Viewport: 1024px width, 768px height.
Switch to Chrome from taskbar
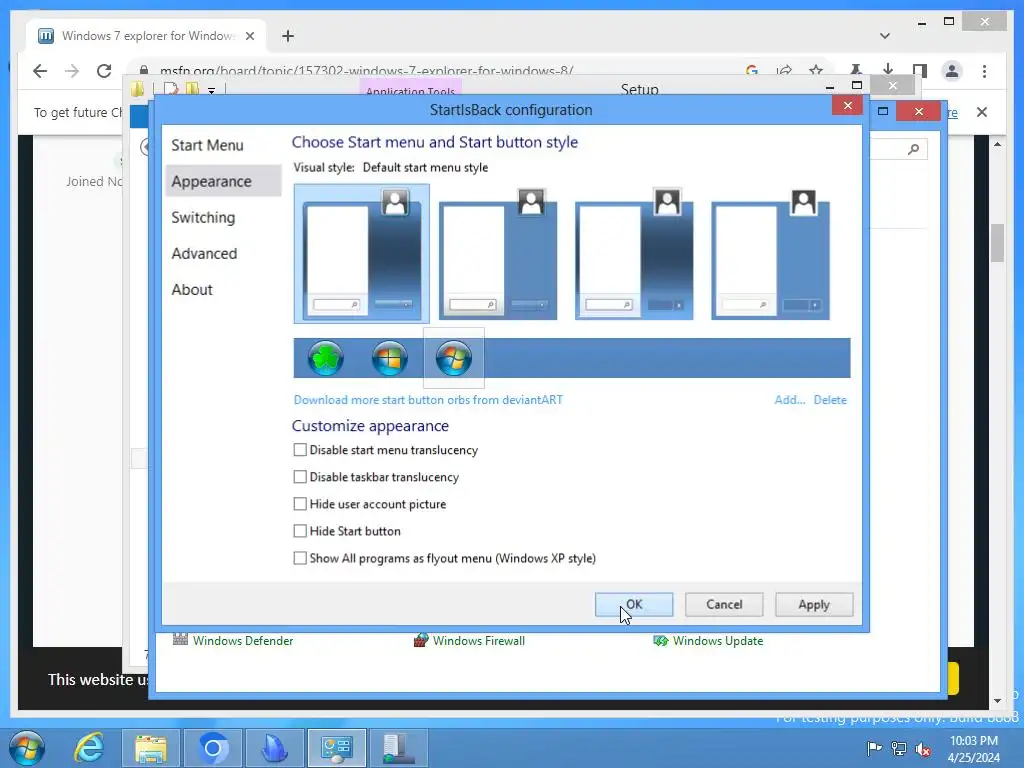[x=213, y=748]
